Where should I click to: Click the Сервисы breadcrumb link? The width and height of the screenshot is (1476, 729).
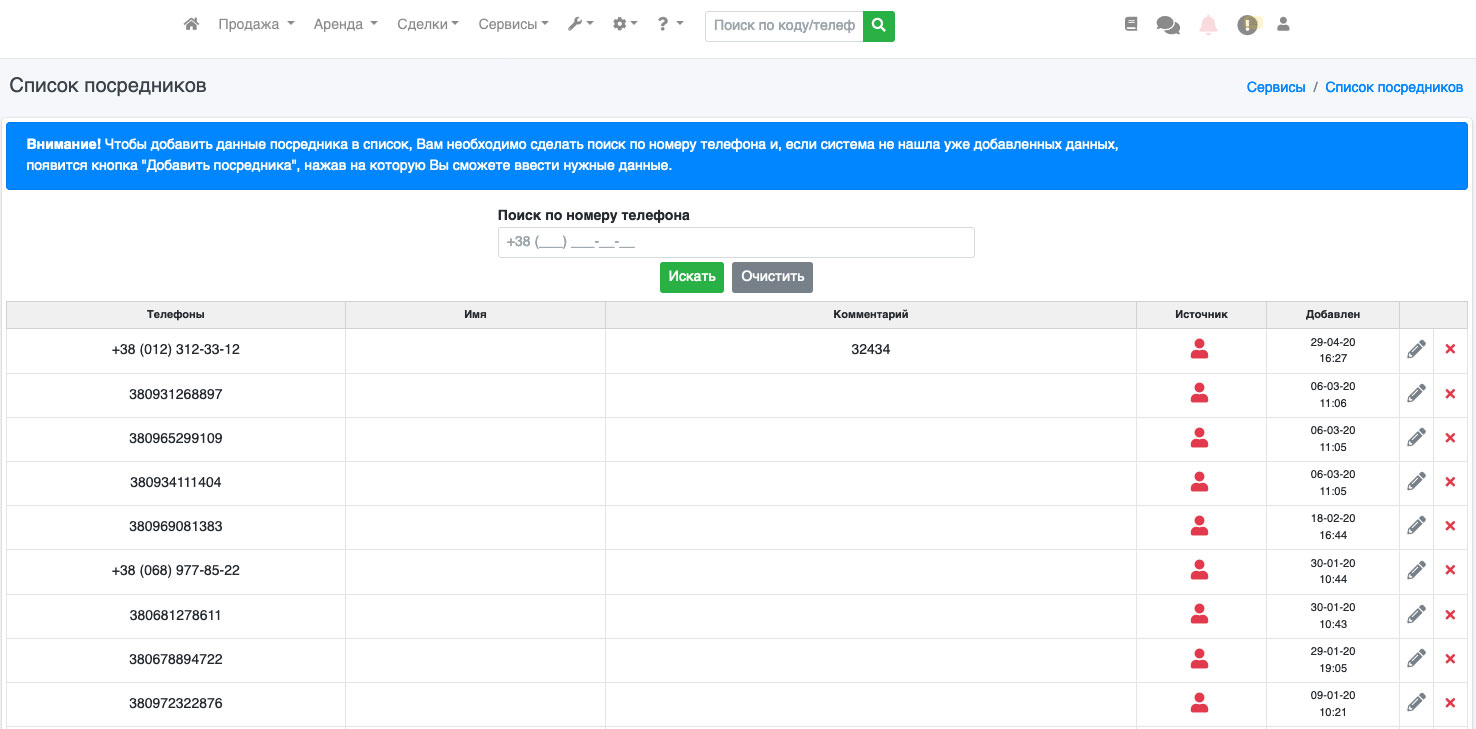pyautogui.click(x=1275, y=87)
